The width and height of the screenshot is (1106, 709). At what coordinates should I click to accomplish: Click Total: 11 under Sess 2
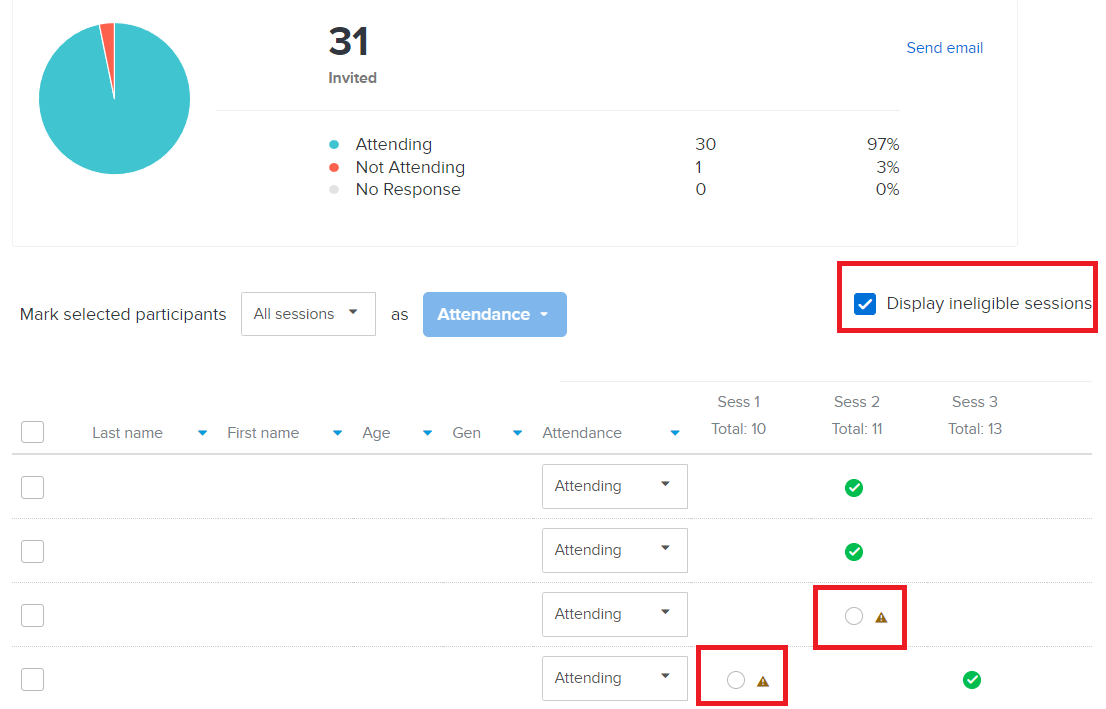[857, 429]
